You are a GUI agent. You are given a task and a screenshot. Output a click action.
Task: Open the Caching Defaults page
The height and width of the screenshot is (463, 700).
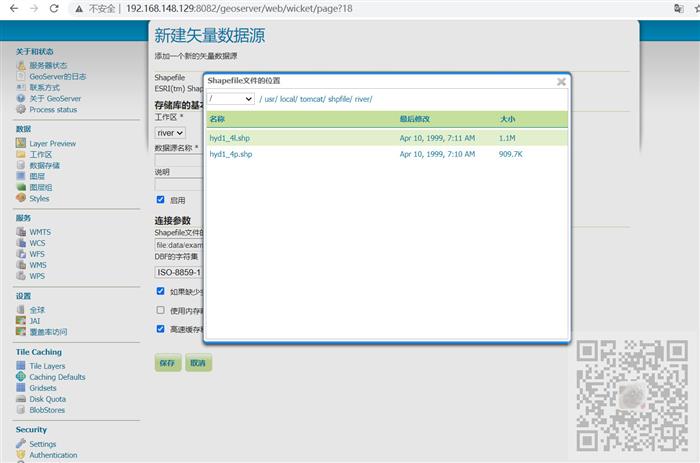tap(57, 377)
